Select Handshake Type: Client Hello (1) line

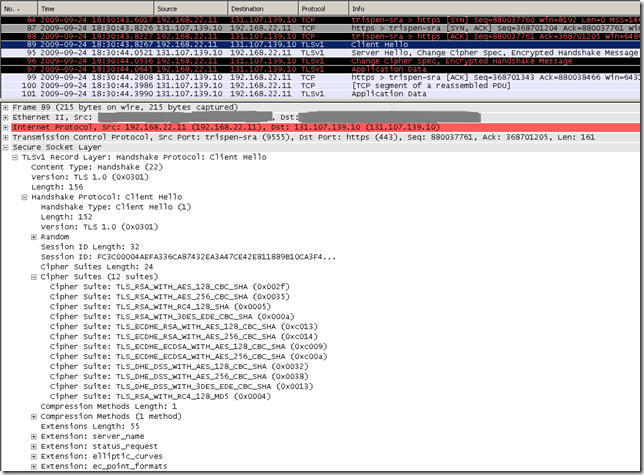[116, 207]
